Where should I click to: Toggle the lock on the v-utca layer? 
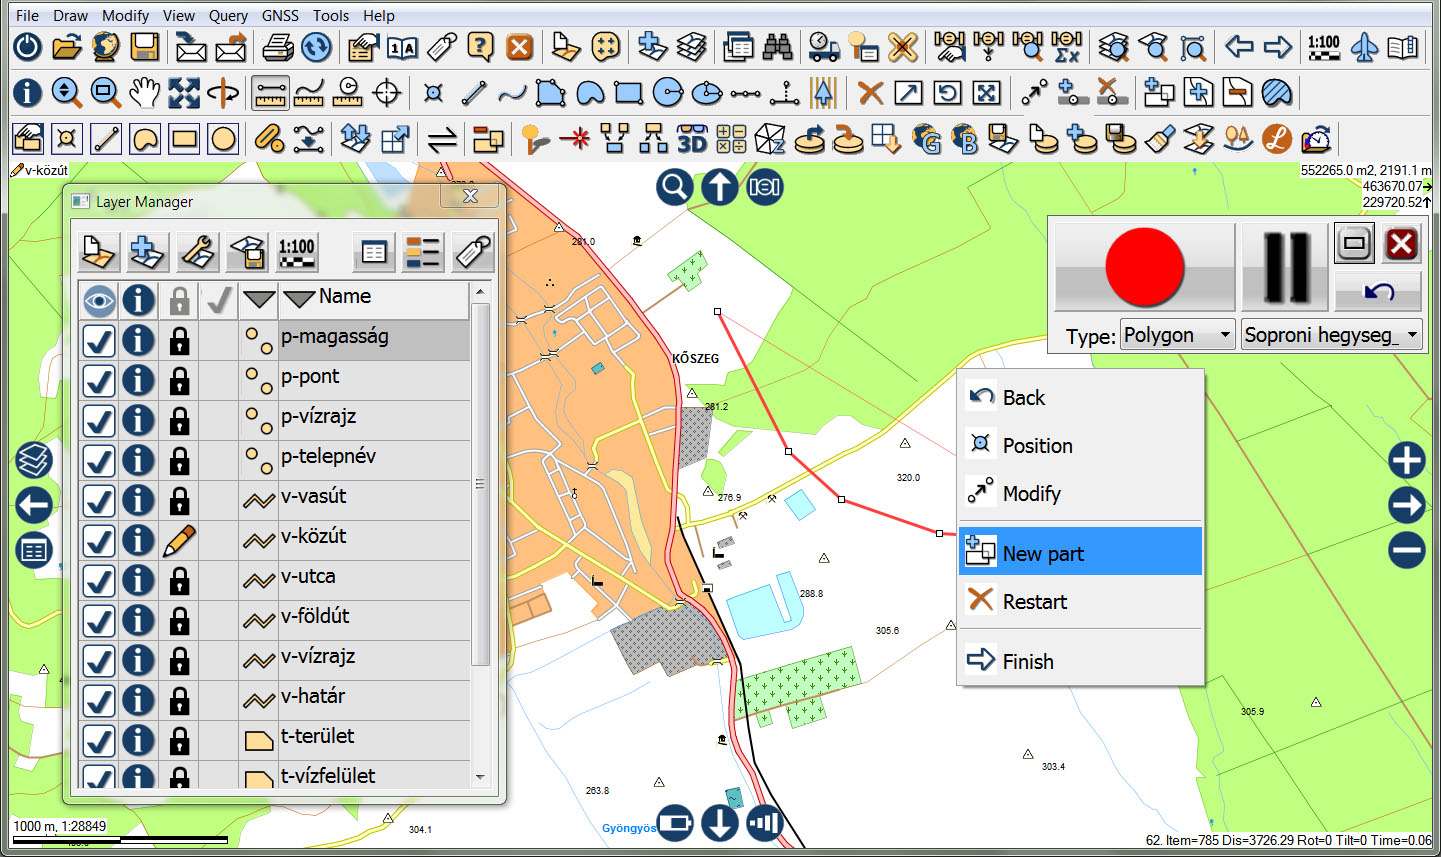[x=179, y=580]
